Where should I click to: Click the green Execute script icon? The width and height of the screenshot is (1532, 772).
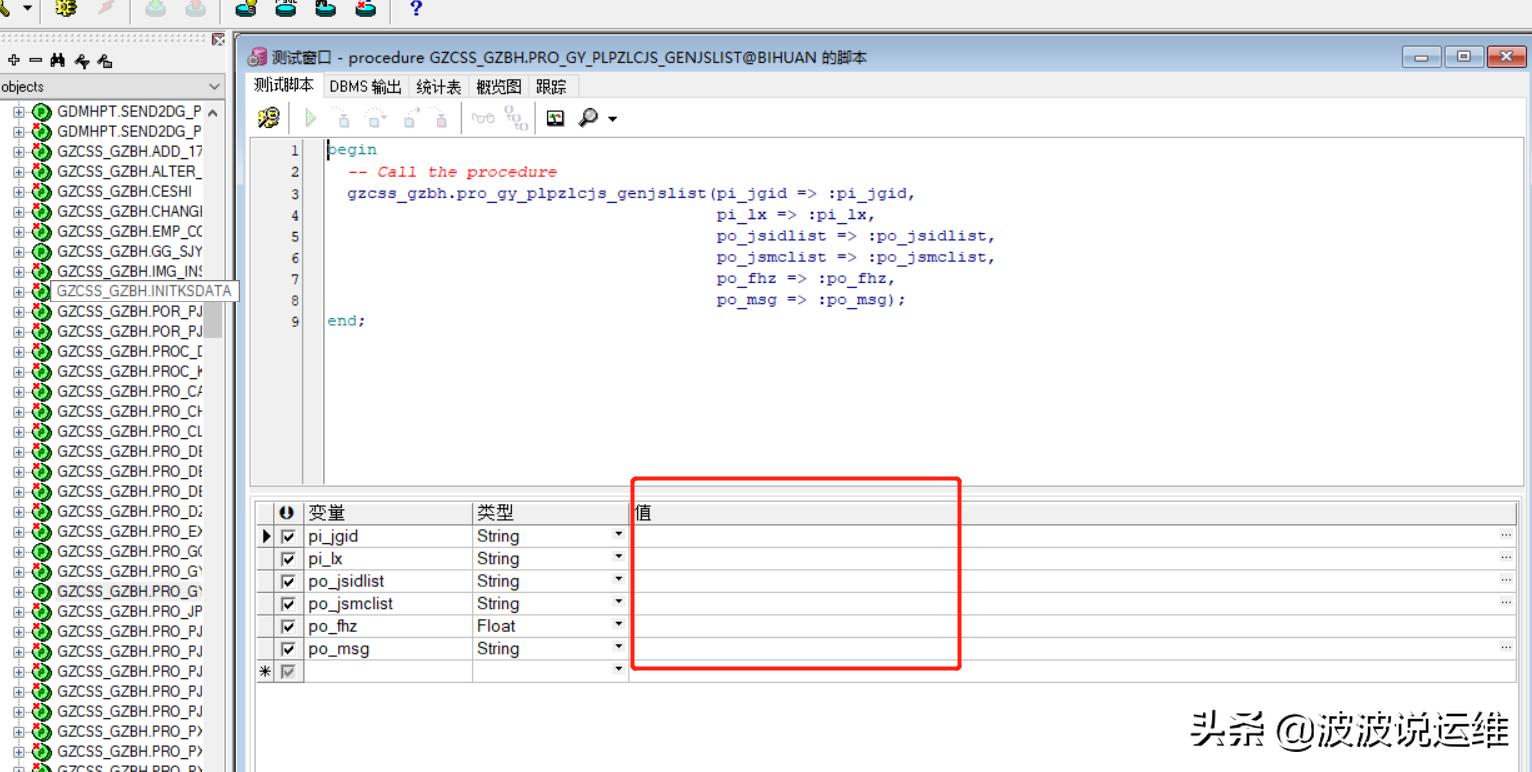pos(311,118)
